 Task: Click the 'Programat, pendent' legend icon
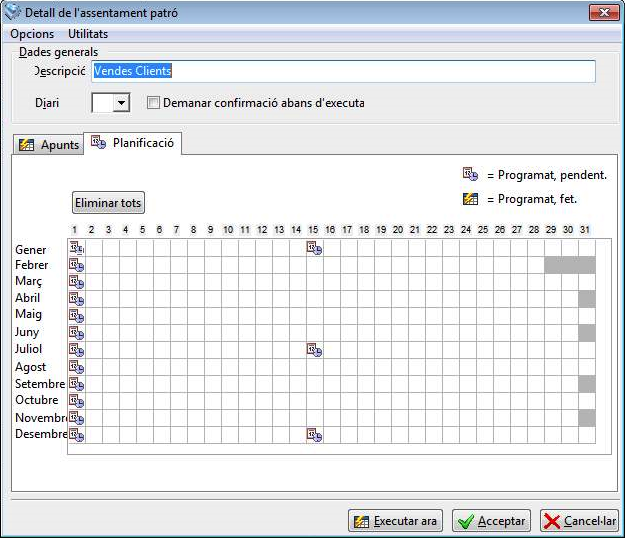pos(470,174)
